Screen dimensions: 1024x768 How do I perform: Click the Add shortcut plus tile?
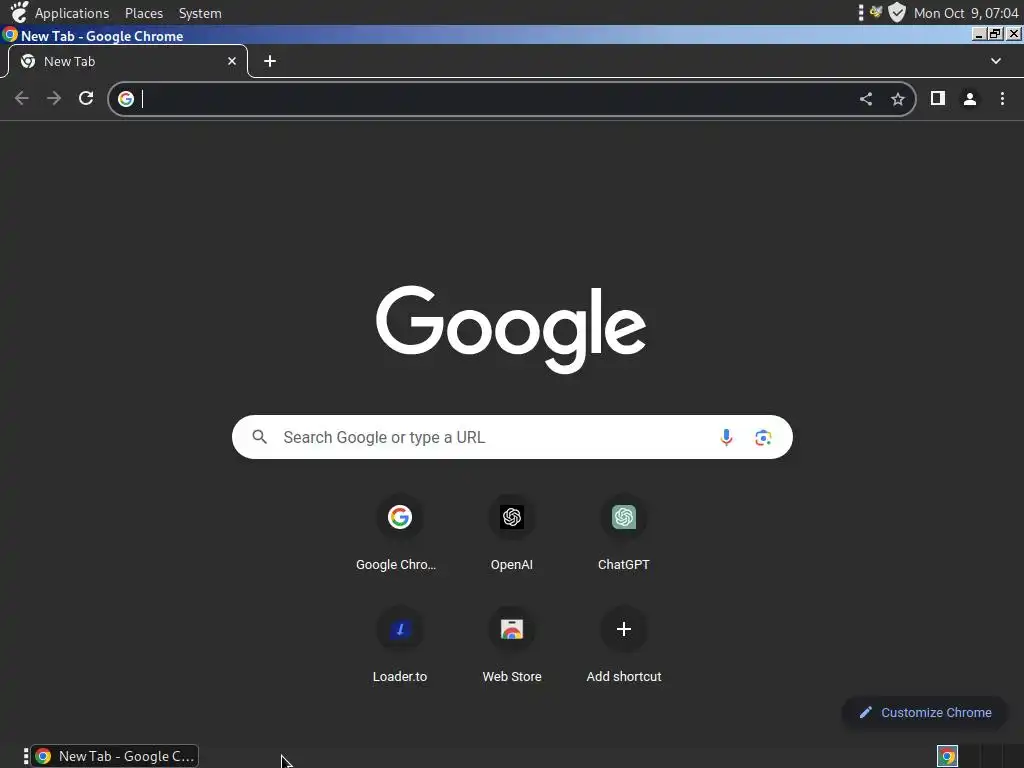click(x=624, y=645)
